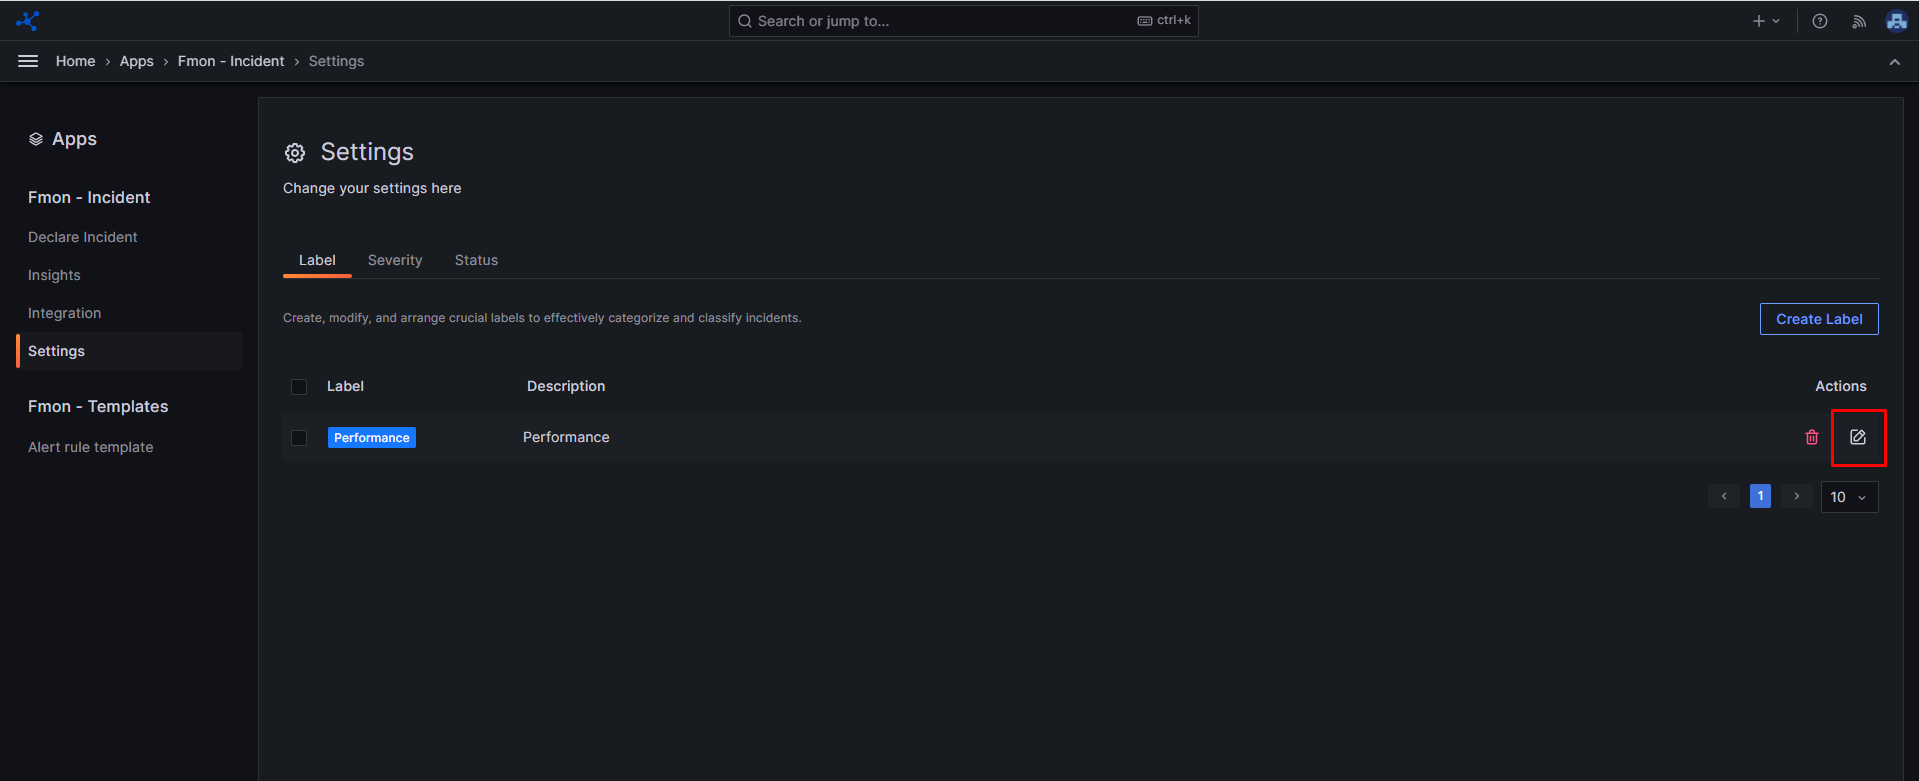1919x781 pixels.
Task: Expand the plus add-new dropdown
Action: 1766,21
